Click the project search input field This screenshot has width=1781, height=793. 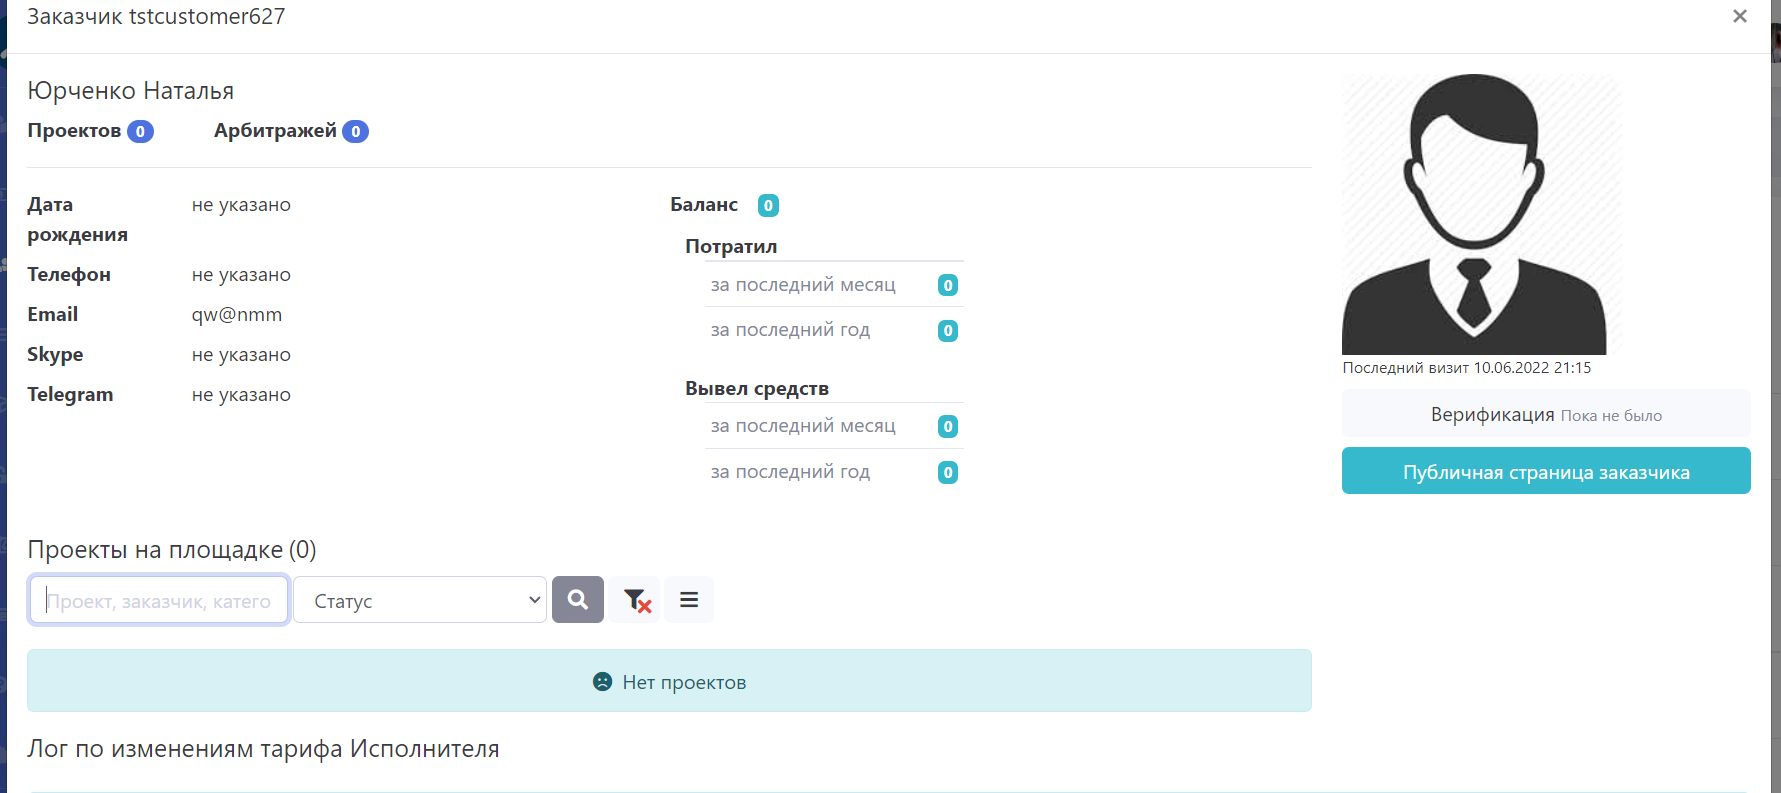pos(159,600)
